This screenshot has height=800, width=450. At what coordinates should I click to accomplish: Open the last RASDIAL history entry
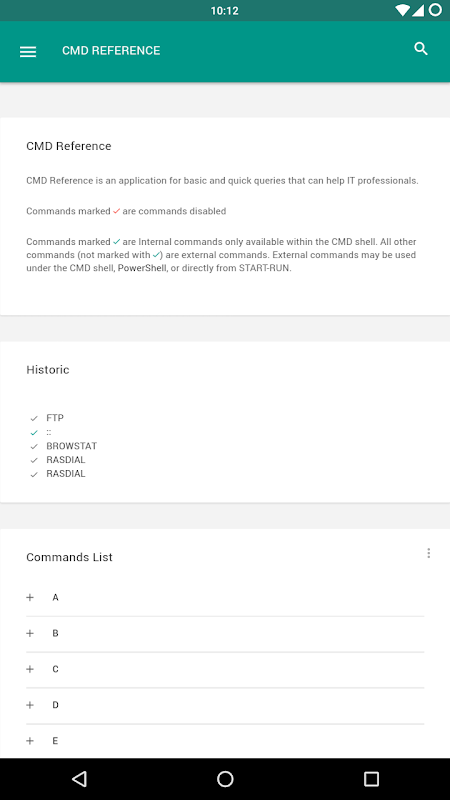tap(66, 473)
